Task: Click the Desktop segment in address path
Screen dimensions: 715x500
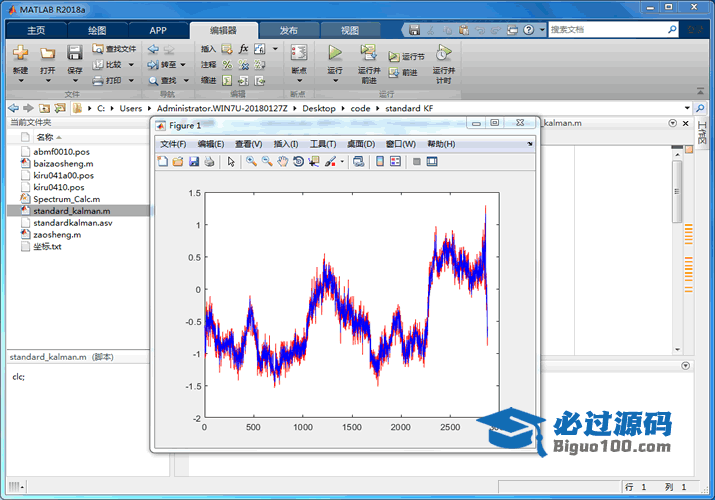Action: pos(319,108)
